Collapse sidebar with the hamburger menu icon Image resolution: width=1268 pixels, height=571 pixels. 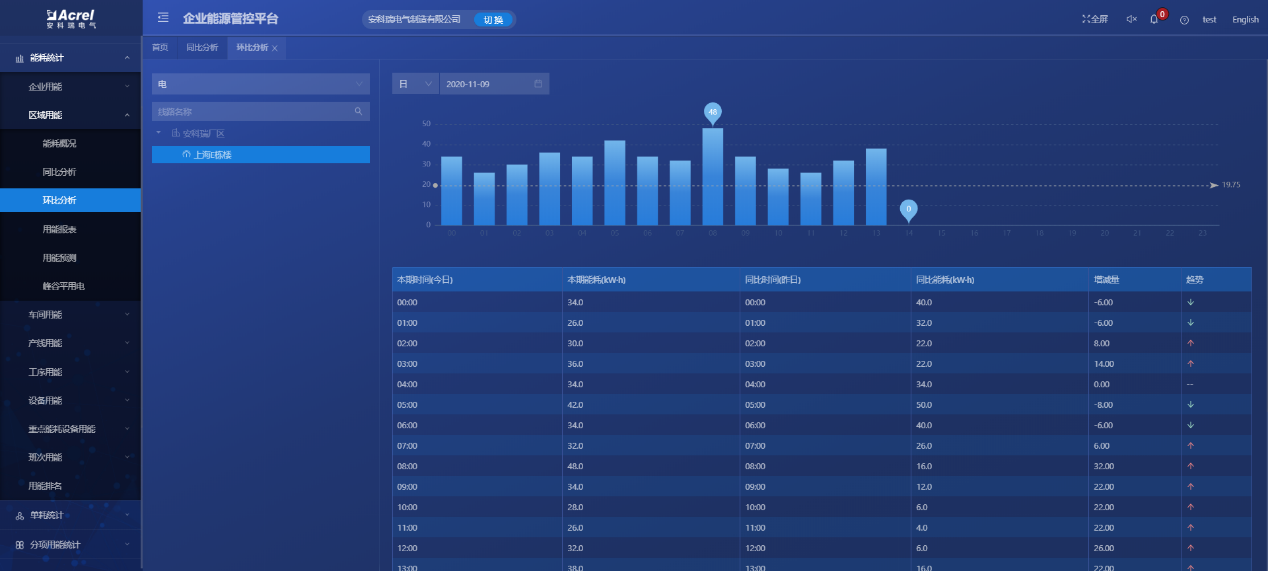tap(163, 18)
